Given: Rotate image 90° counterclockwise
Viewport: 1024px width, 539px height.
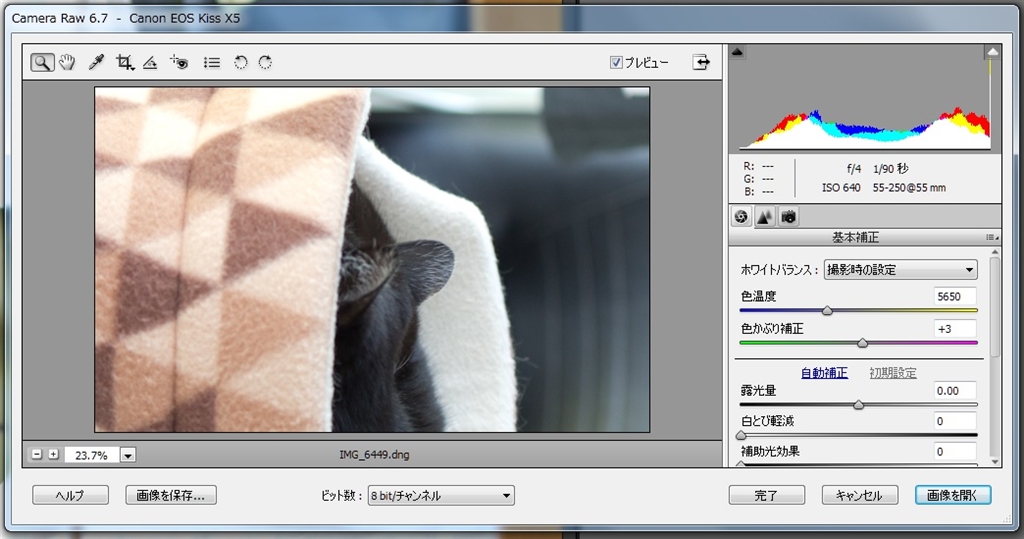Looking at the screenshot, I should point(240,62).
